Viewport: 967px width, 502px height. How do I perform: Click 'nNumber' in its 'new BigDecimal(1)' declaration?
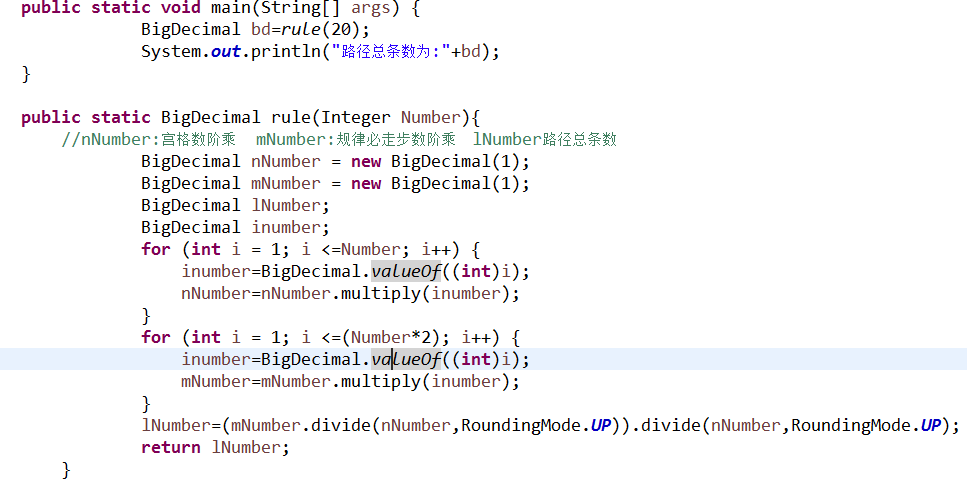click(x=286, y=162)
